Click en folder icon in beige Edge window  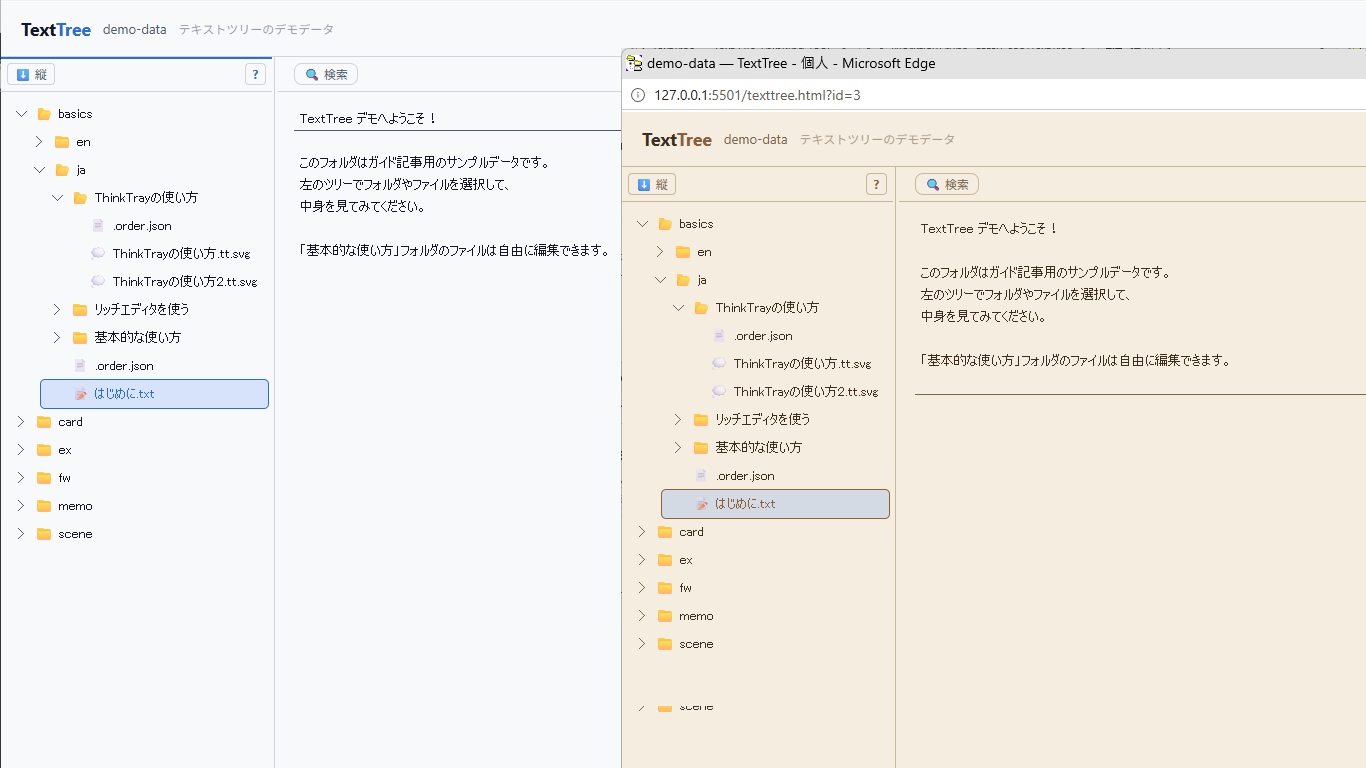[683, 252]
